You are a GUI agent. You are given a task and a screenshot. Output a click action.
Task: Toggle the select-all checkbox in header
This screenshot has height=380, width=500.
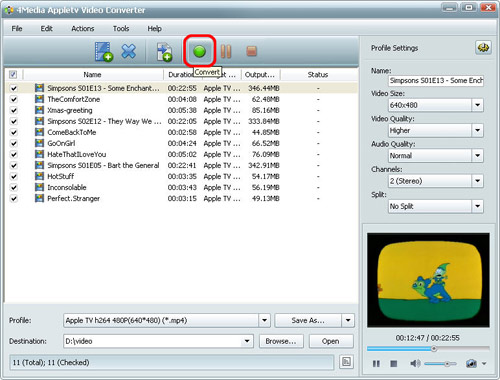tap(13, 74)
